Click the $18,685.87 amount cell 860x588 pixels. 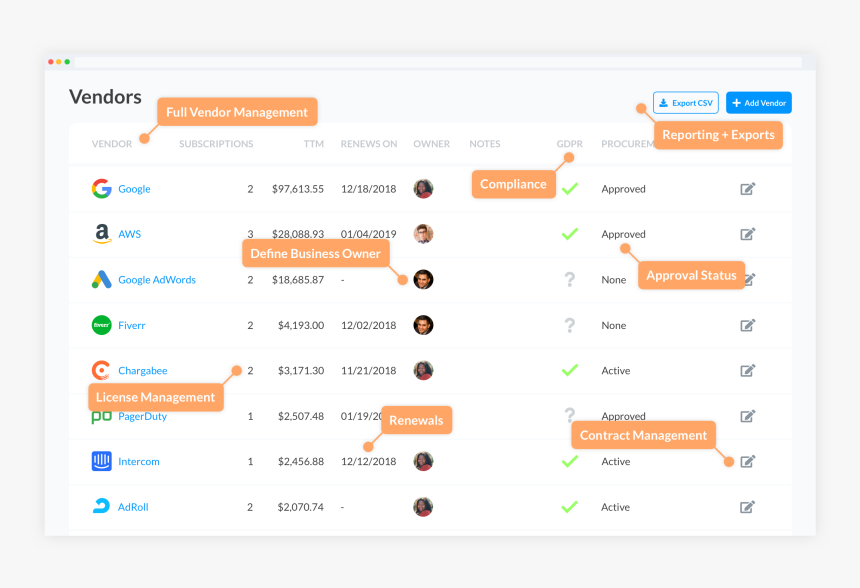pos(298,280)
